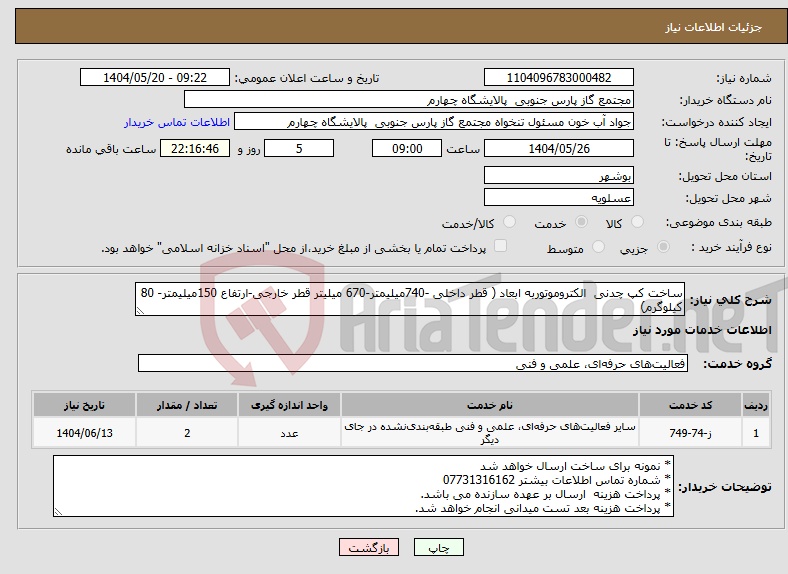Select the کالا/خدمت radio button

[510, 222]
